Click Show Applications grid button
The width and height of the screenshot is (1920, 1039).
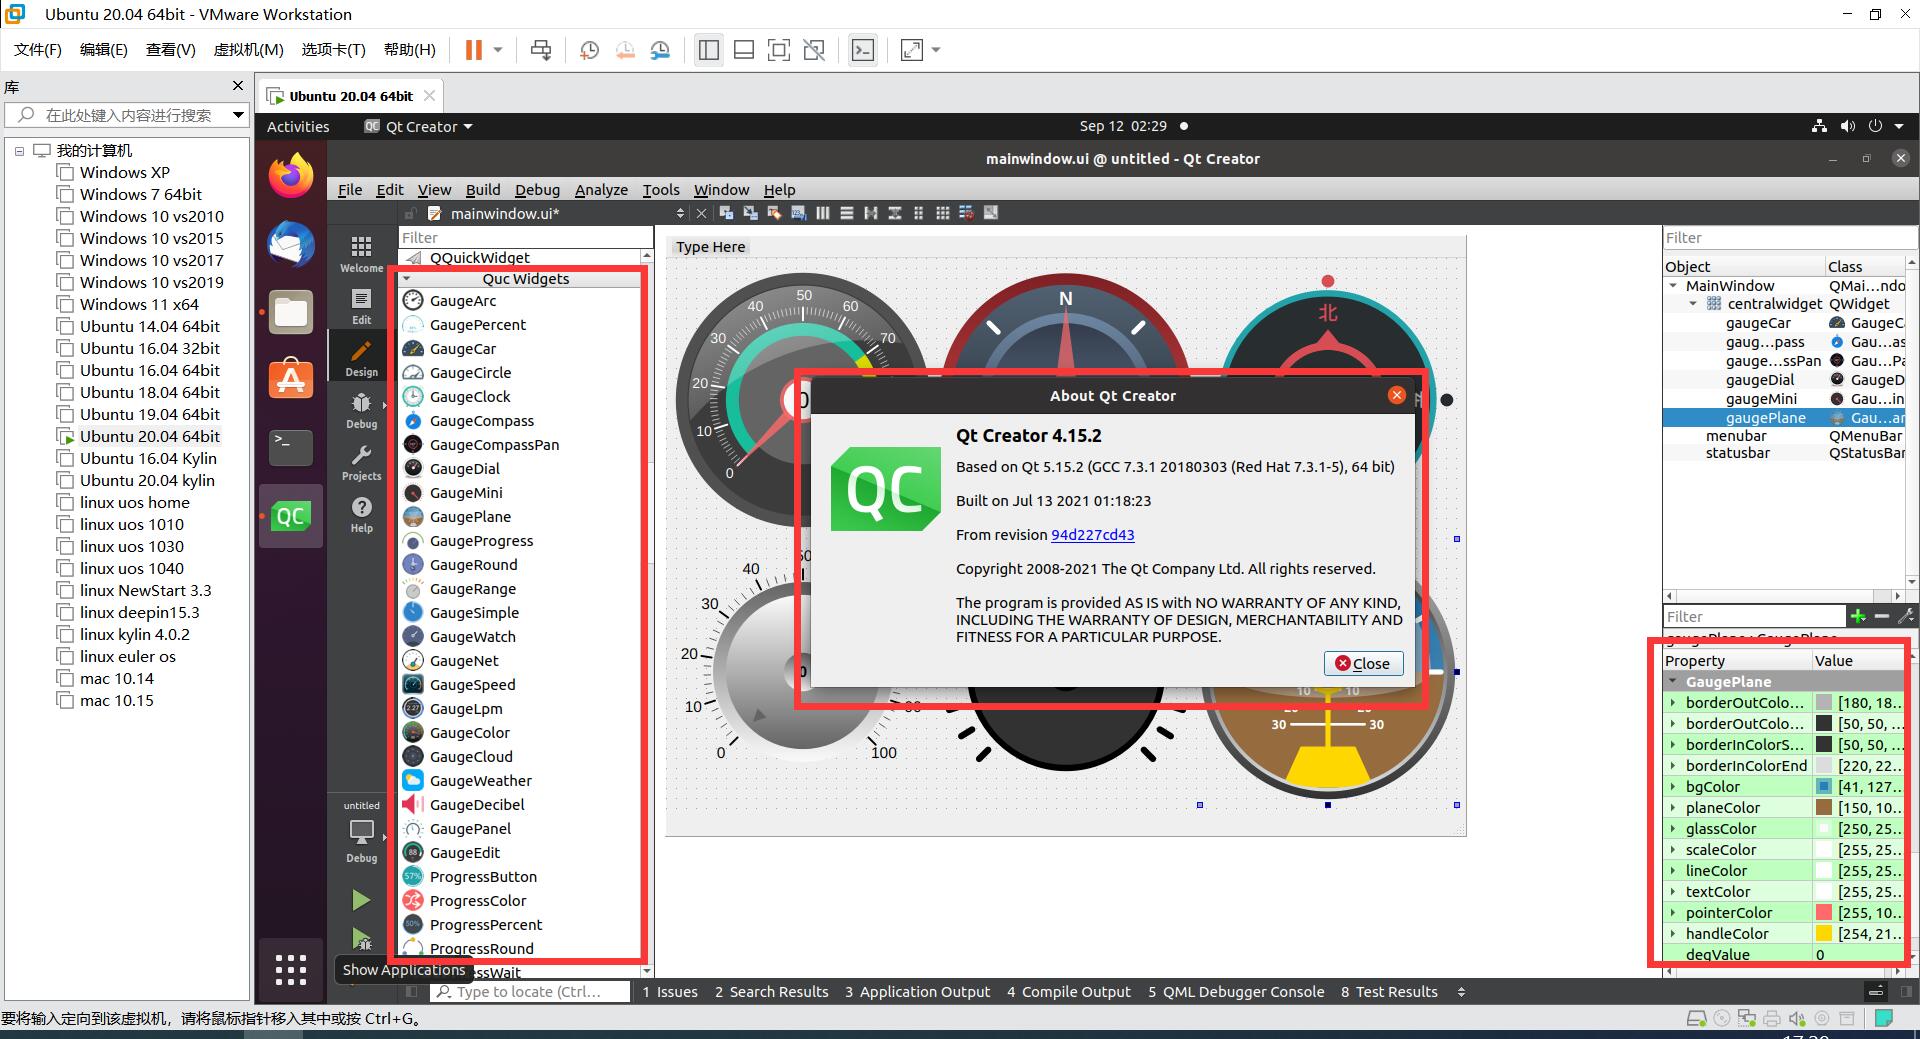(291, 969)
